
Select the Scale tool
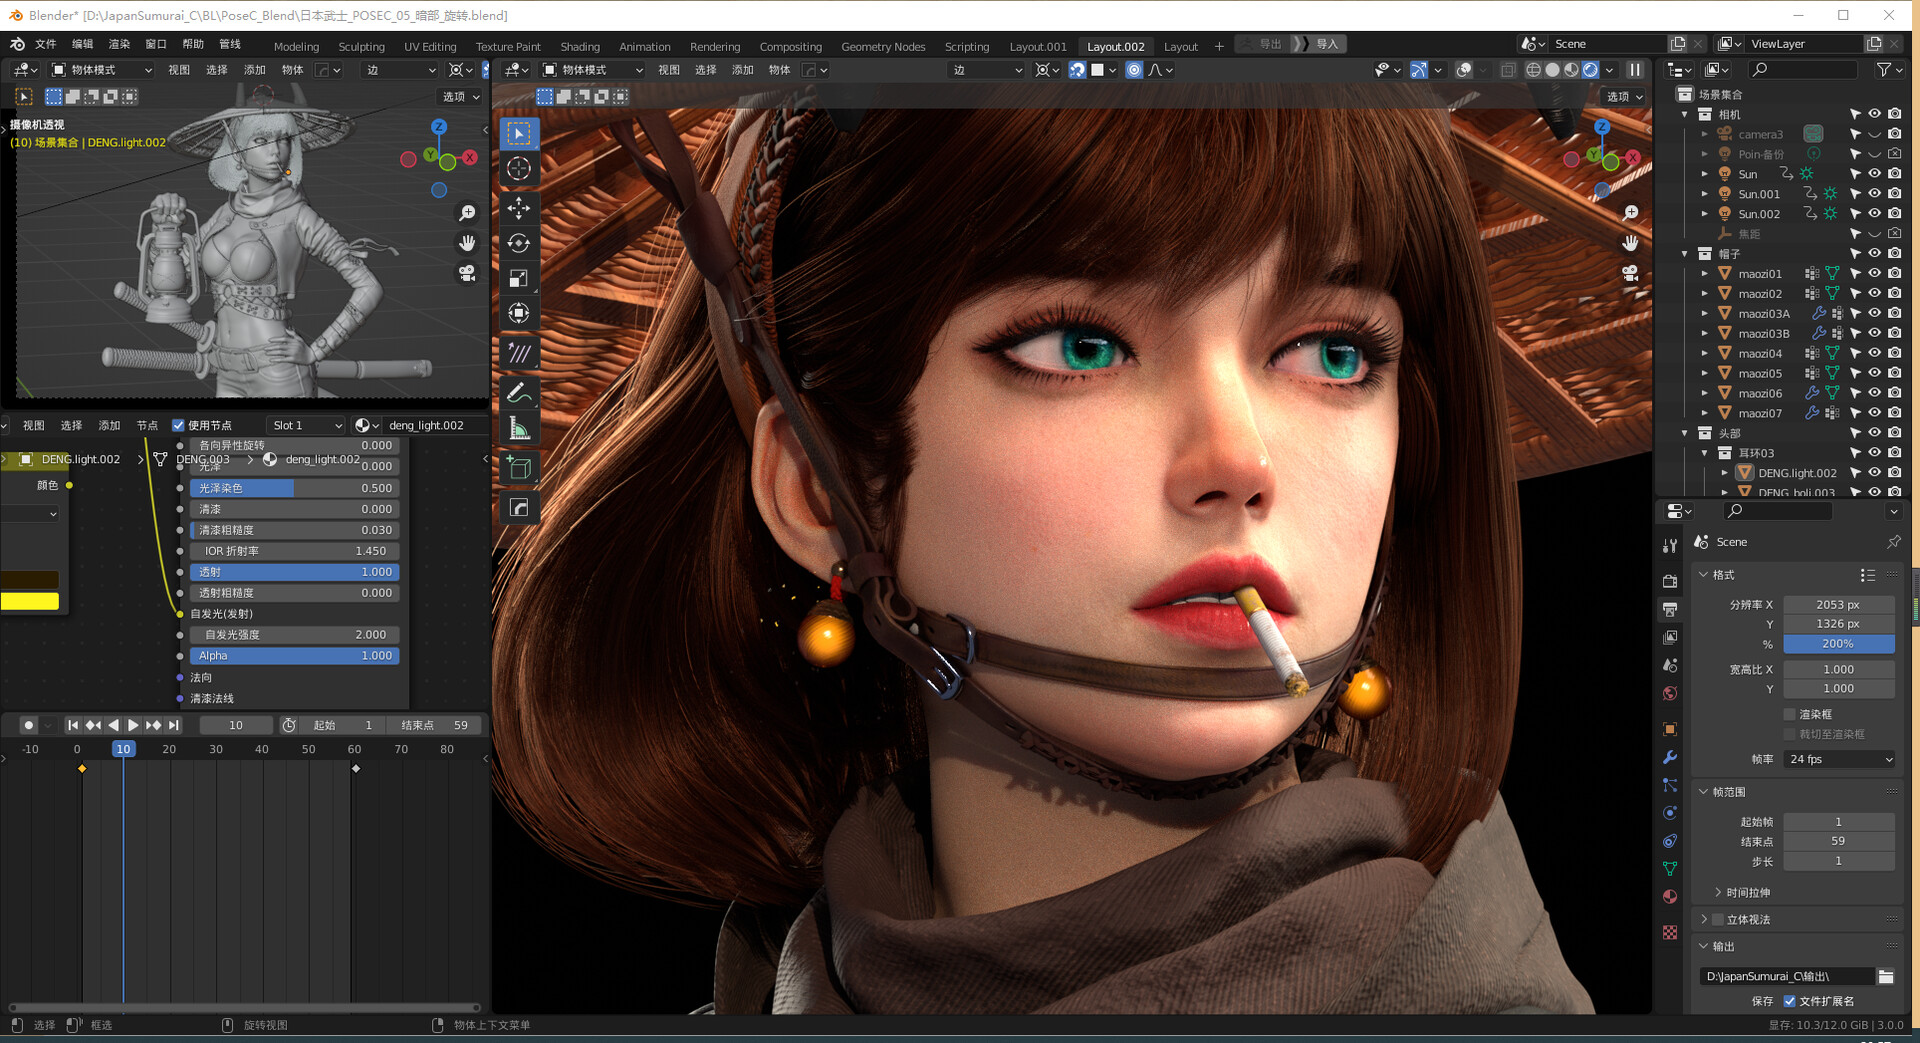point(519,278)
